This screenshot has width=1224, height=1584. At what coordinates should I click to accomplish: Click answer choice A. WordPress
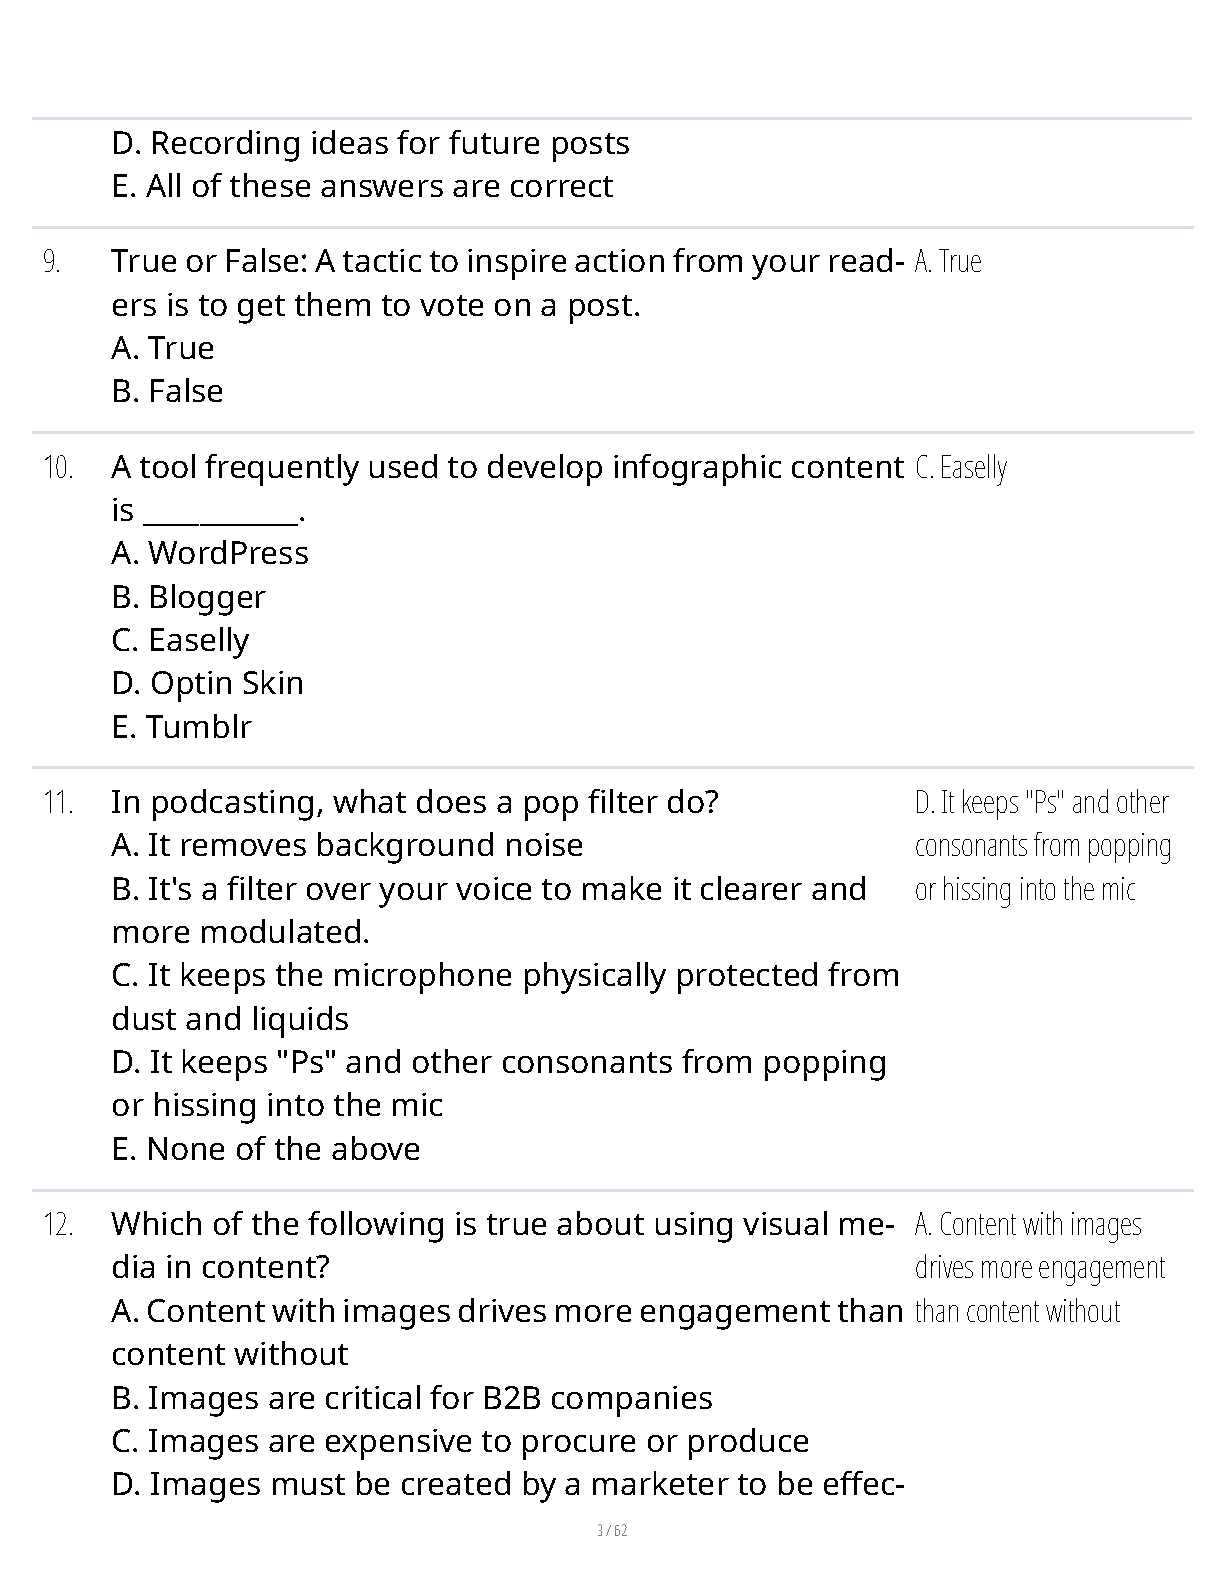tap(210, 553)
